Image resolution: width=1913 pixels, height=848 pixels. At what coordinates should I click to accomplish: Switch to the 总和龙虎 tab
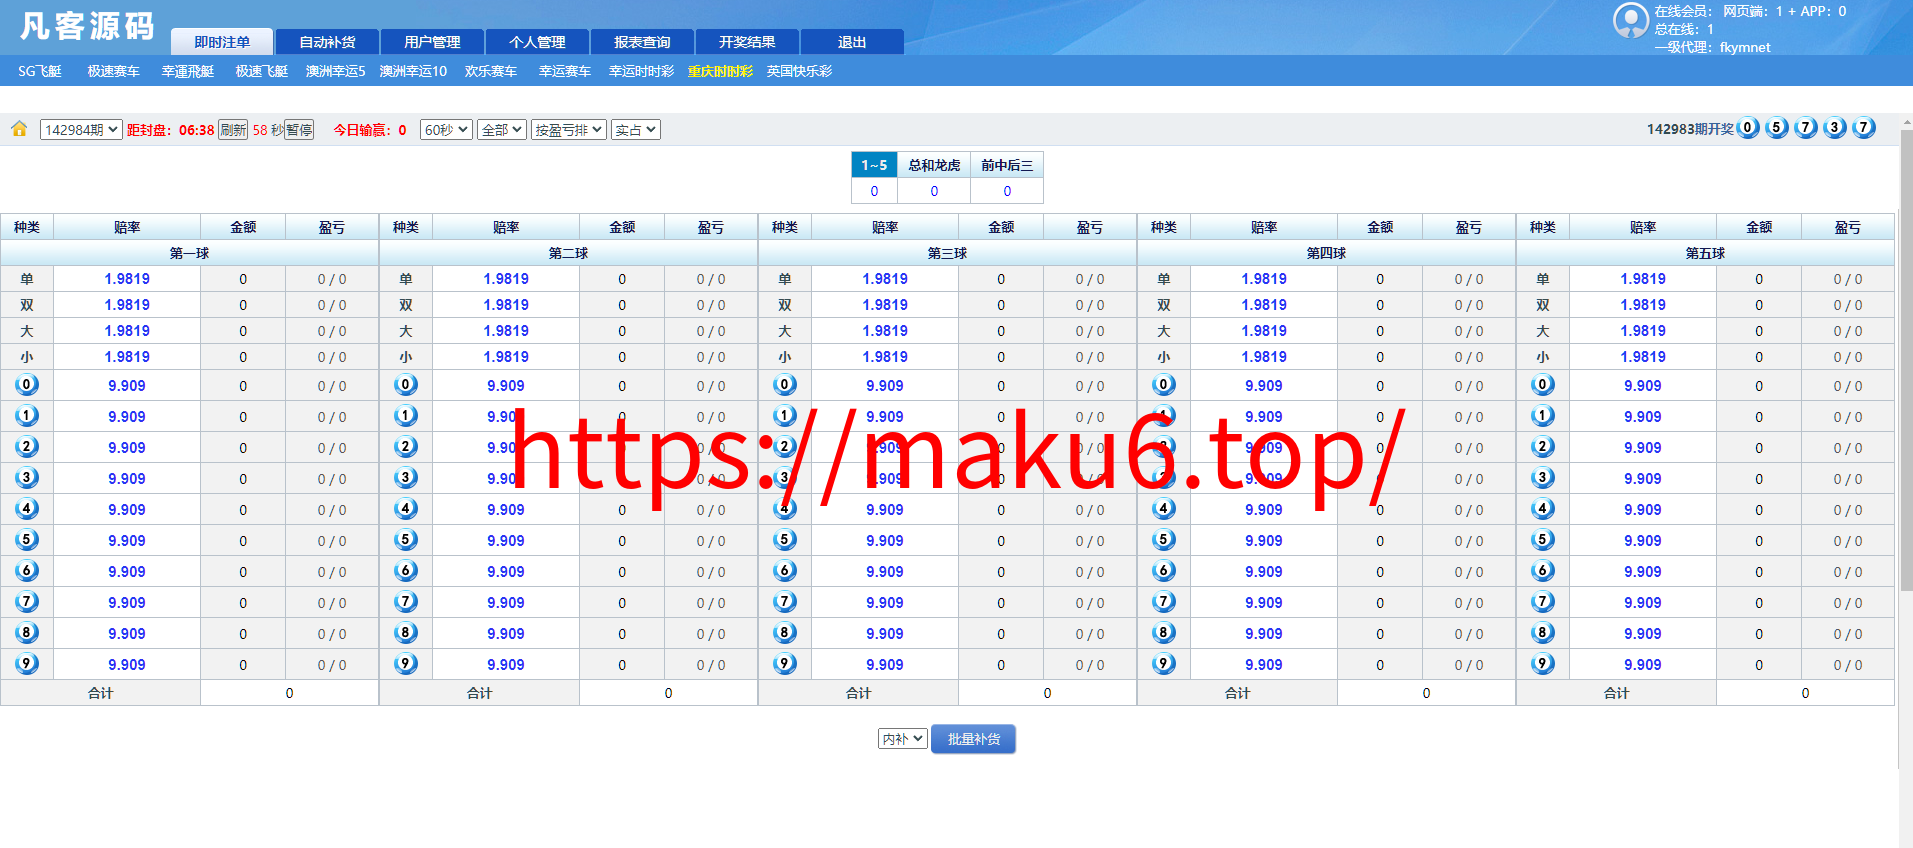coord(934,165)
